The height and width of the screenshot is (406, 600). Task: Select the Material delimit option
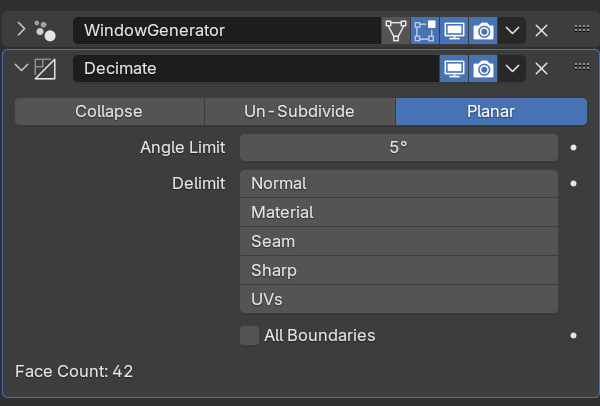pyautogui.click(x=399, y=212)
